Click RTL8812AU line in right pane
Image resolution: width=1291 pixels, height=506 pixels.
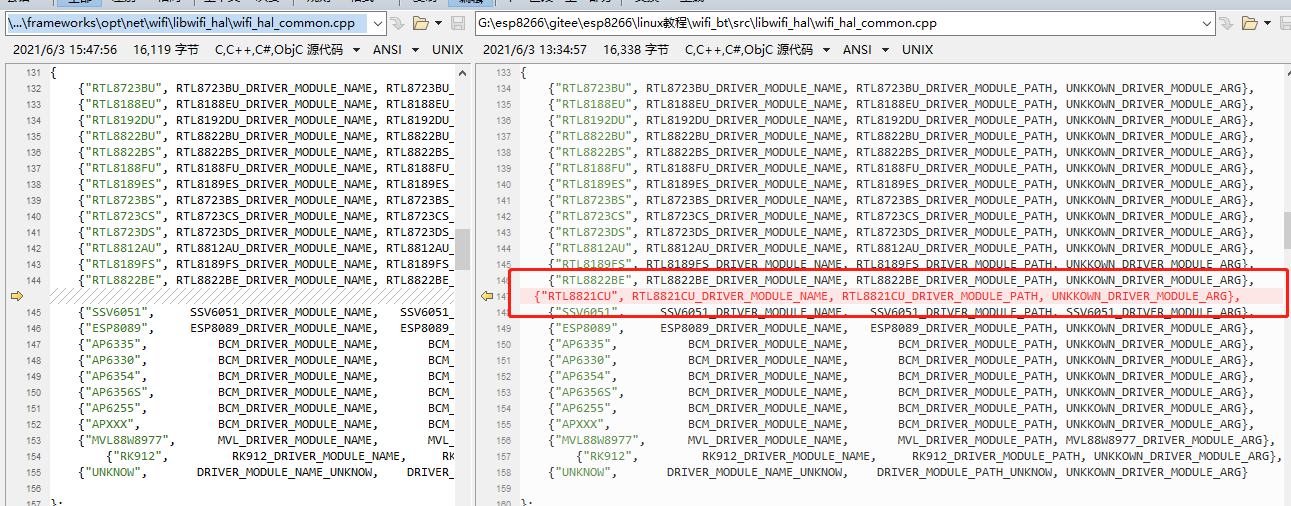pos(900,248)
